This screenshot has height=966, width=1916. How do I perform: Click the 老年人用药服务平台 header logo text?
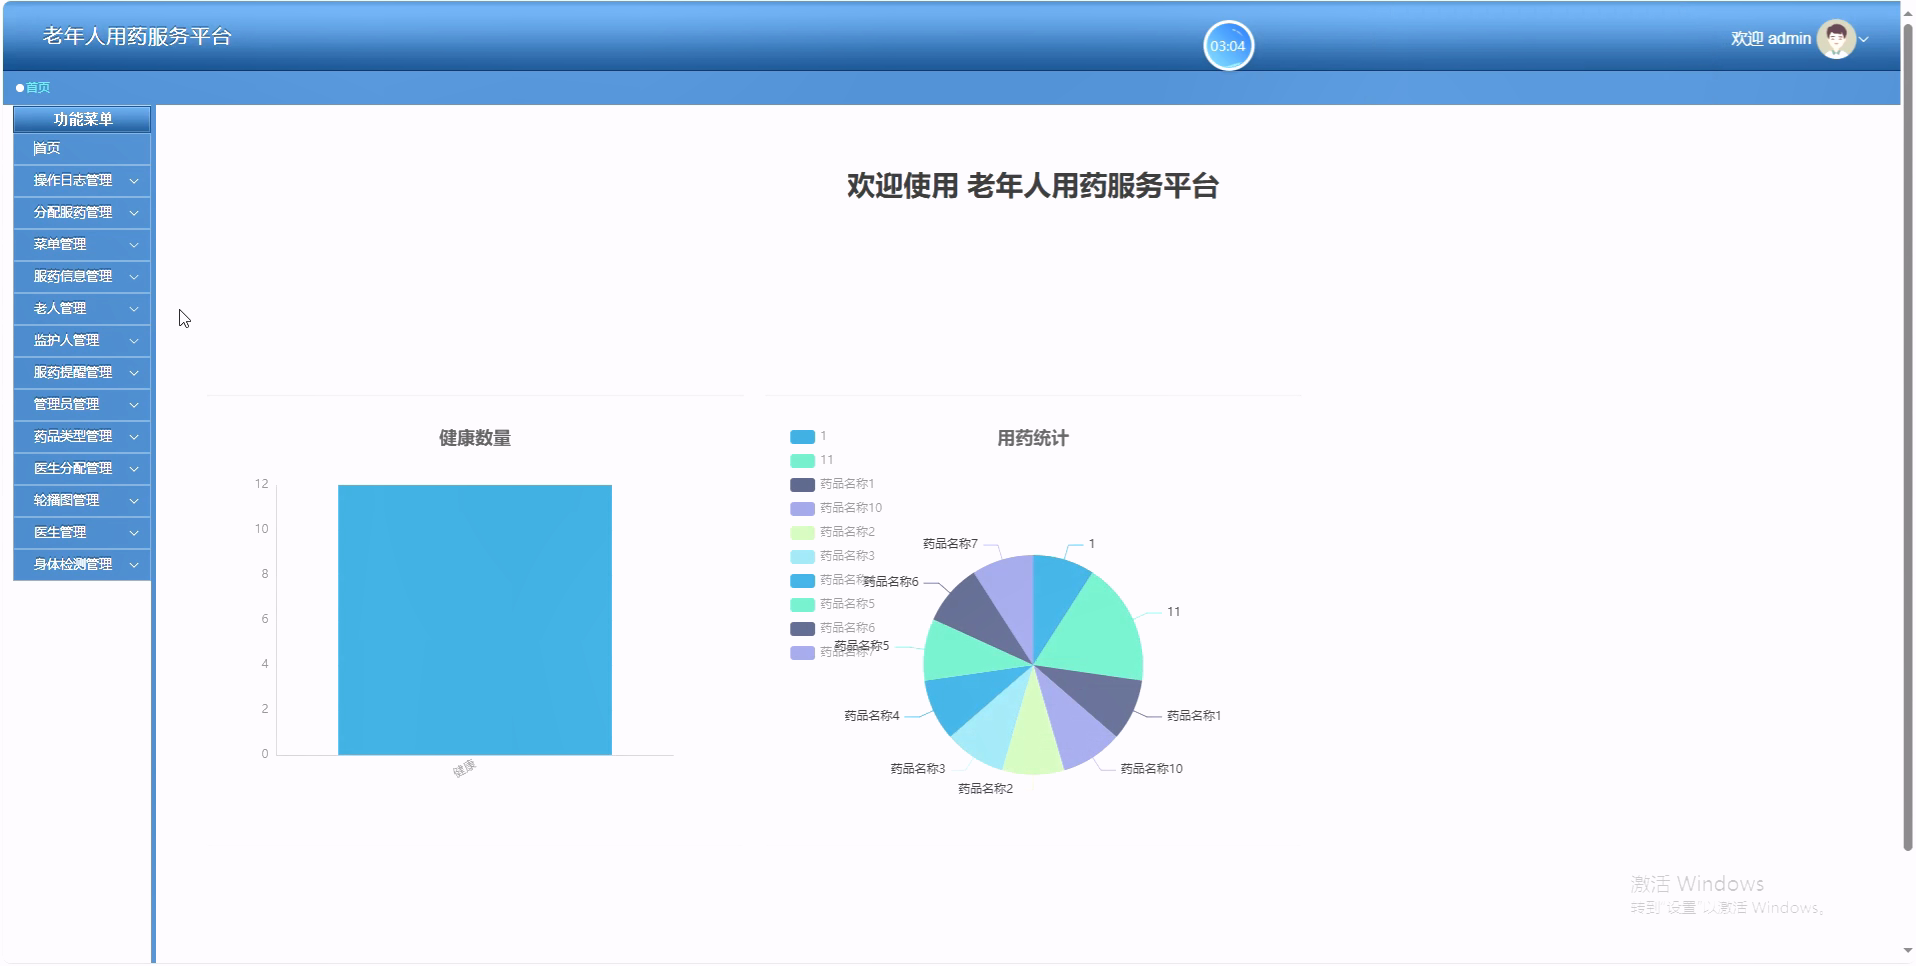tap(137, 37)
